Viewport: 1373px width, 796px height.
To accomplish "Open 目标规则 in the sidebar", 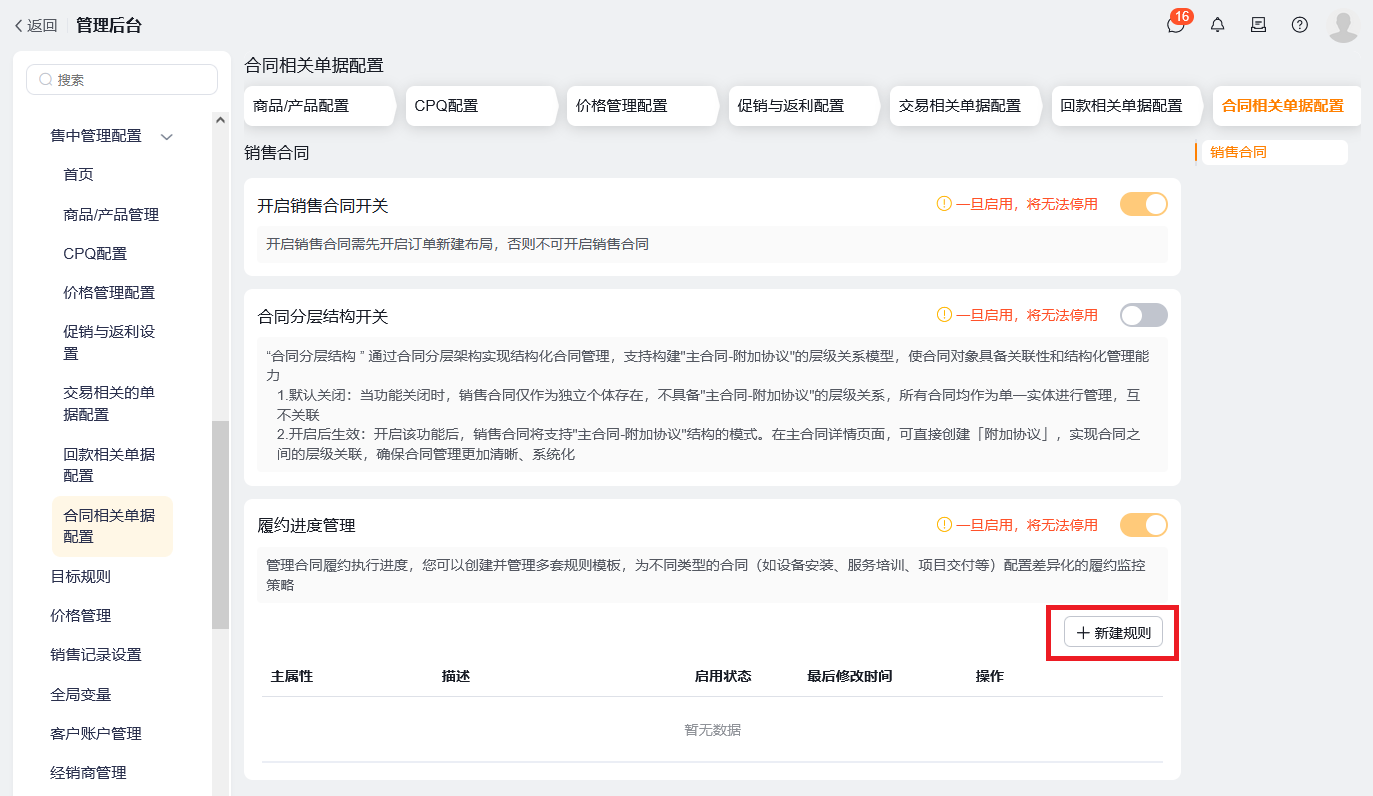I will point(81,576).
